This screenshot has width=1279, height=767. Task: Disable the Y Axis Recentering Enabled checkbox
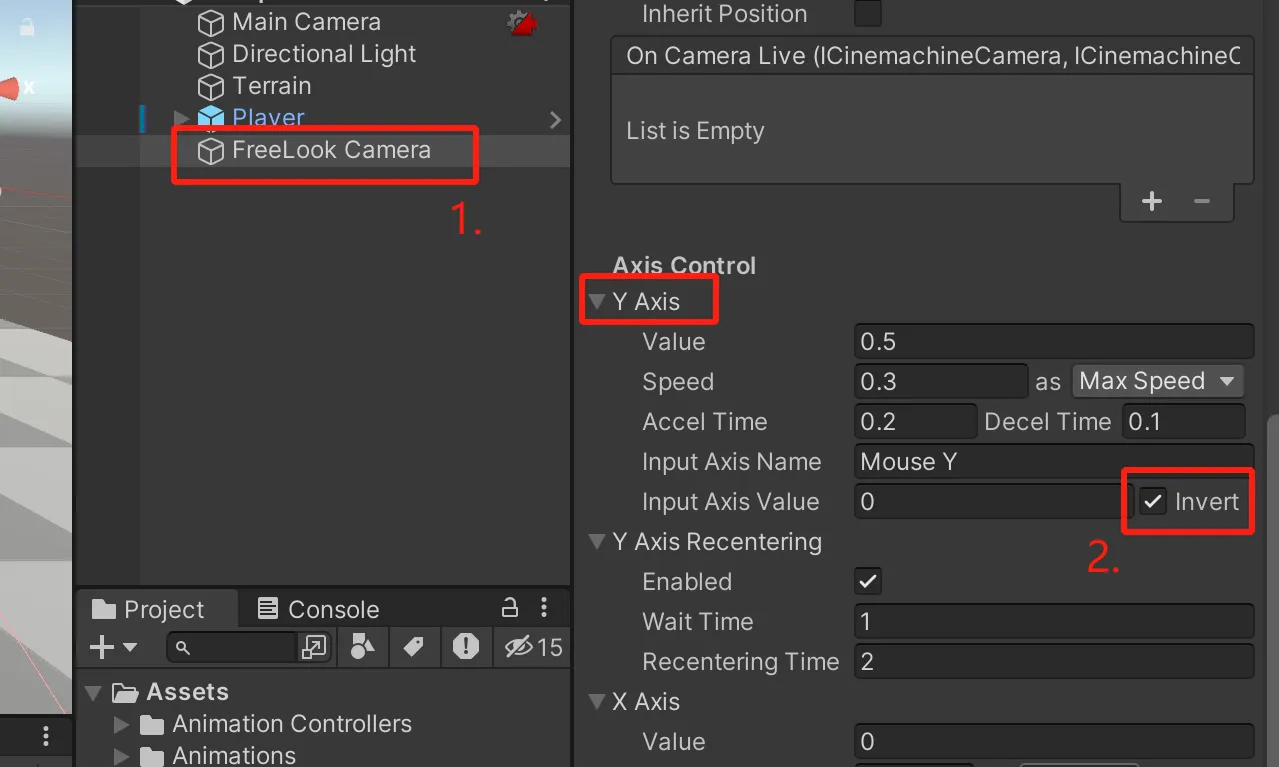pos(868,582)
